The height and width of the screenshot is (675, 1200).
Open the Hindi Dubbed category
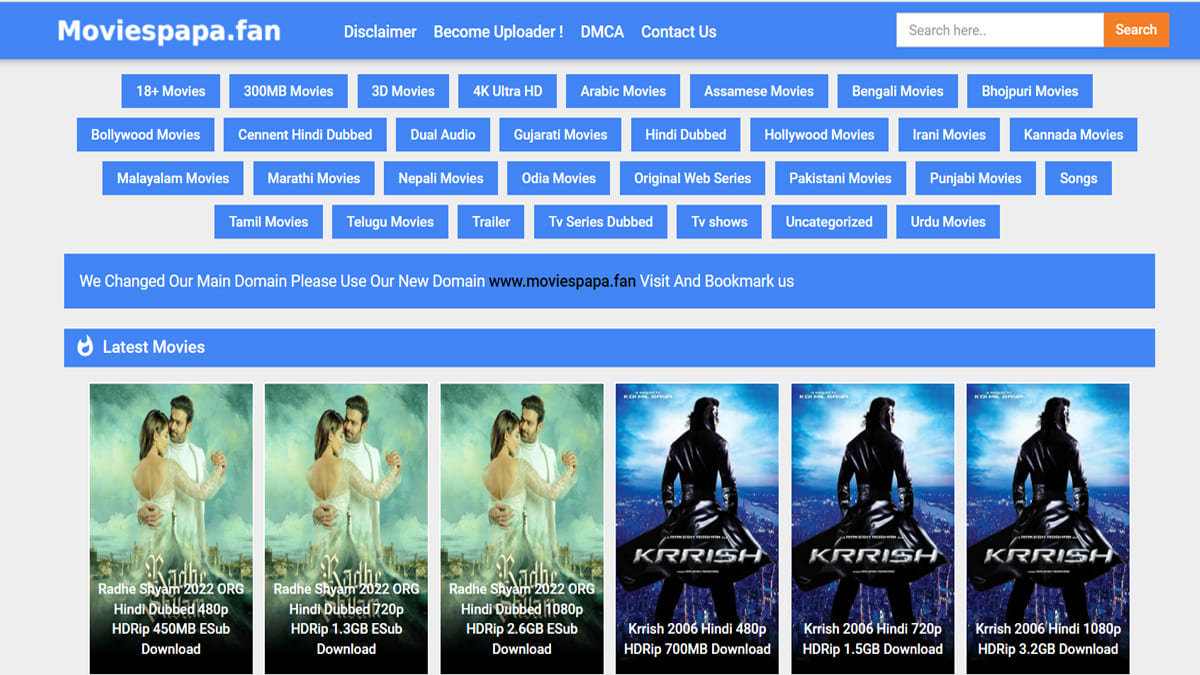coord(686,135)
